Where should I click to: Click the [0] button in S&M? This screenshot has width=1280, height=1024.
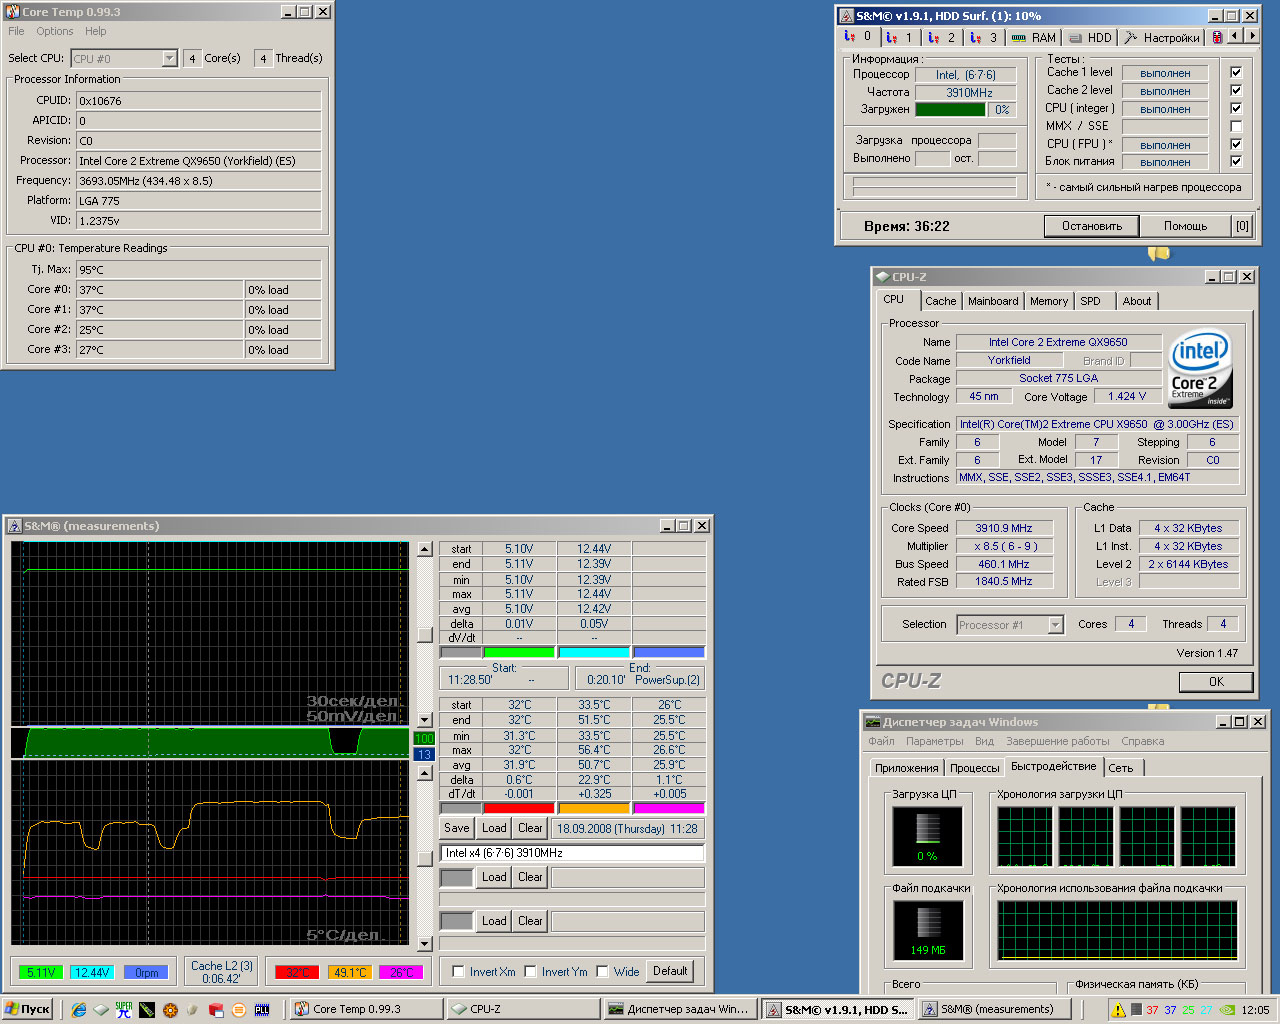(x=1242, y=226)
